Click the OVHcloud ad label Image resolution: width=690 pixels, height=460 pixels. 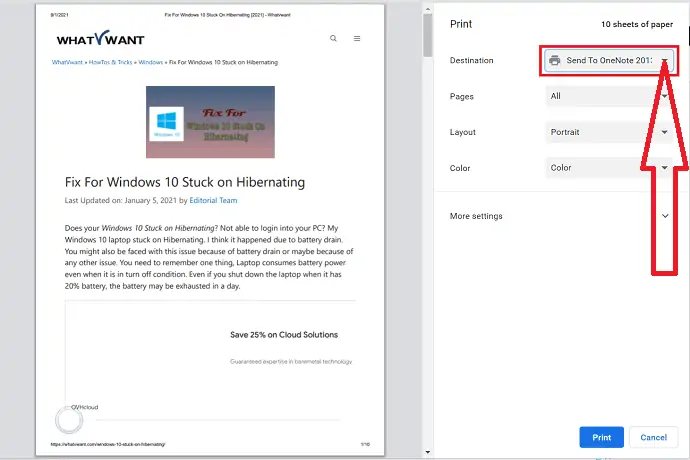click(84, 407)
